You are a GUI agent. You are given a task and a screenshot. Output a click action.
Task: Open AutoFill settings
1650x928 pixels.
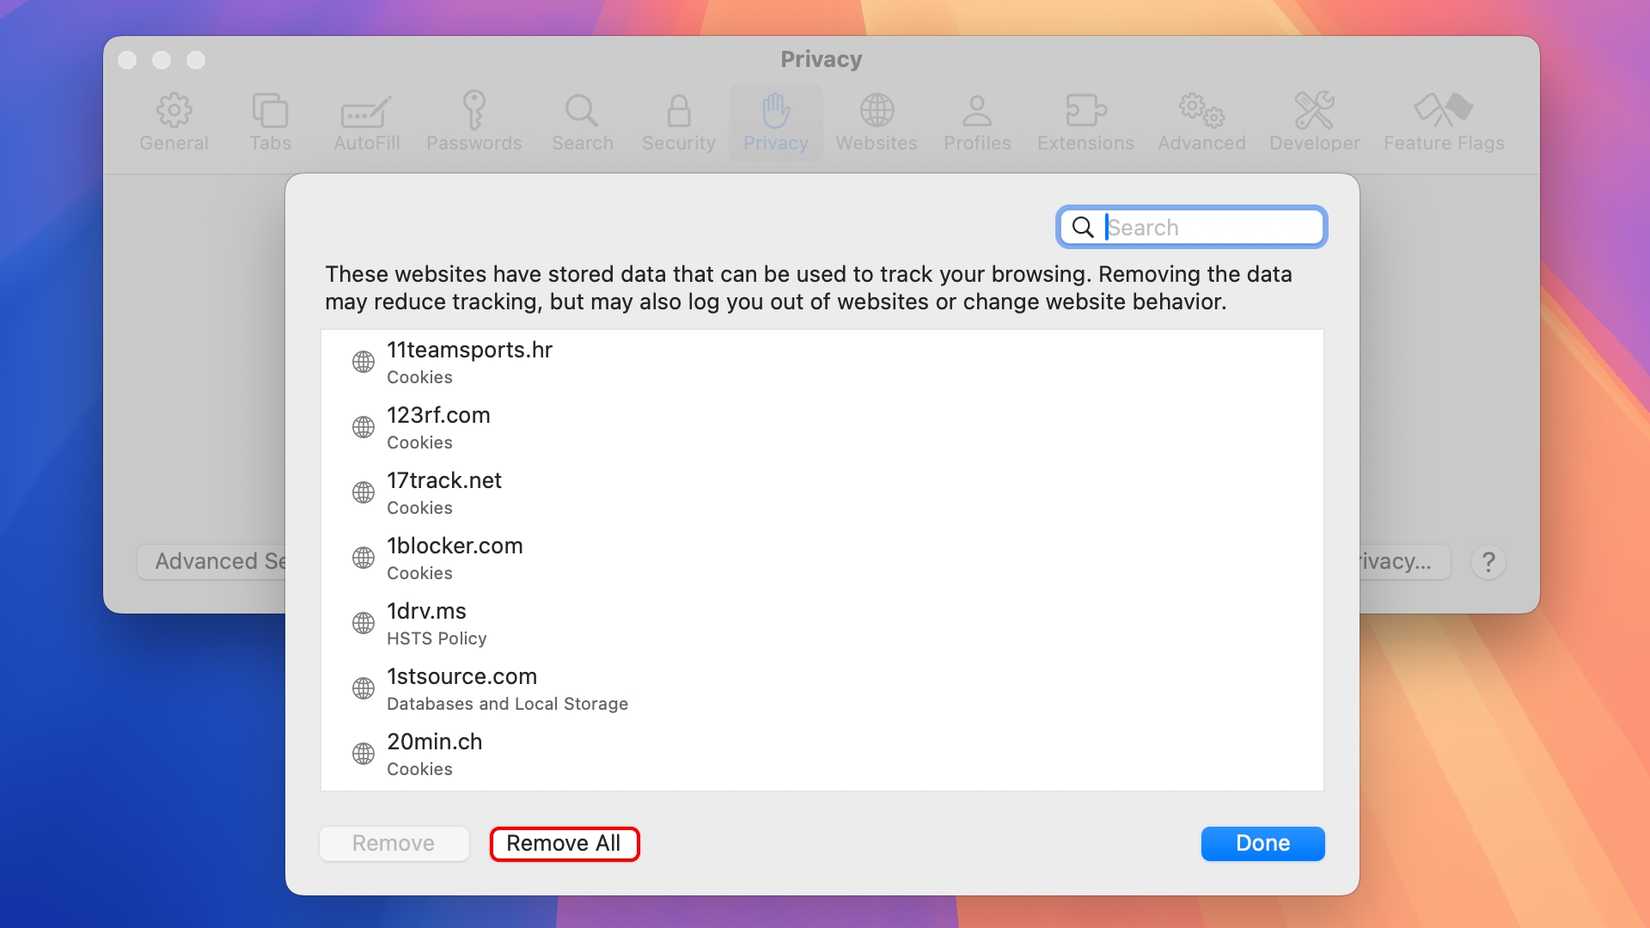pyautogui.click(x=366, y=120)
